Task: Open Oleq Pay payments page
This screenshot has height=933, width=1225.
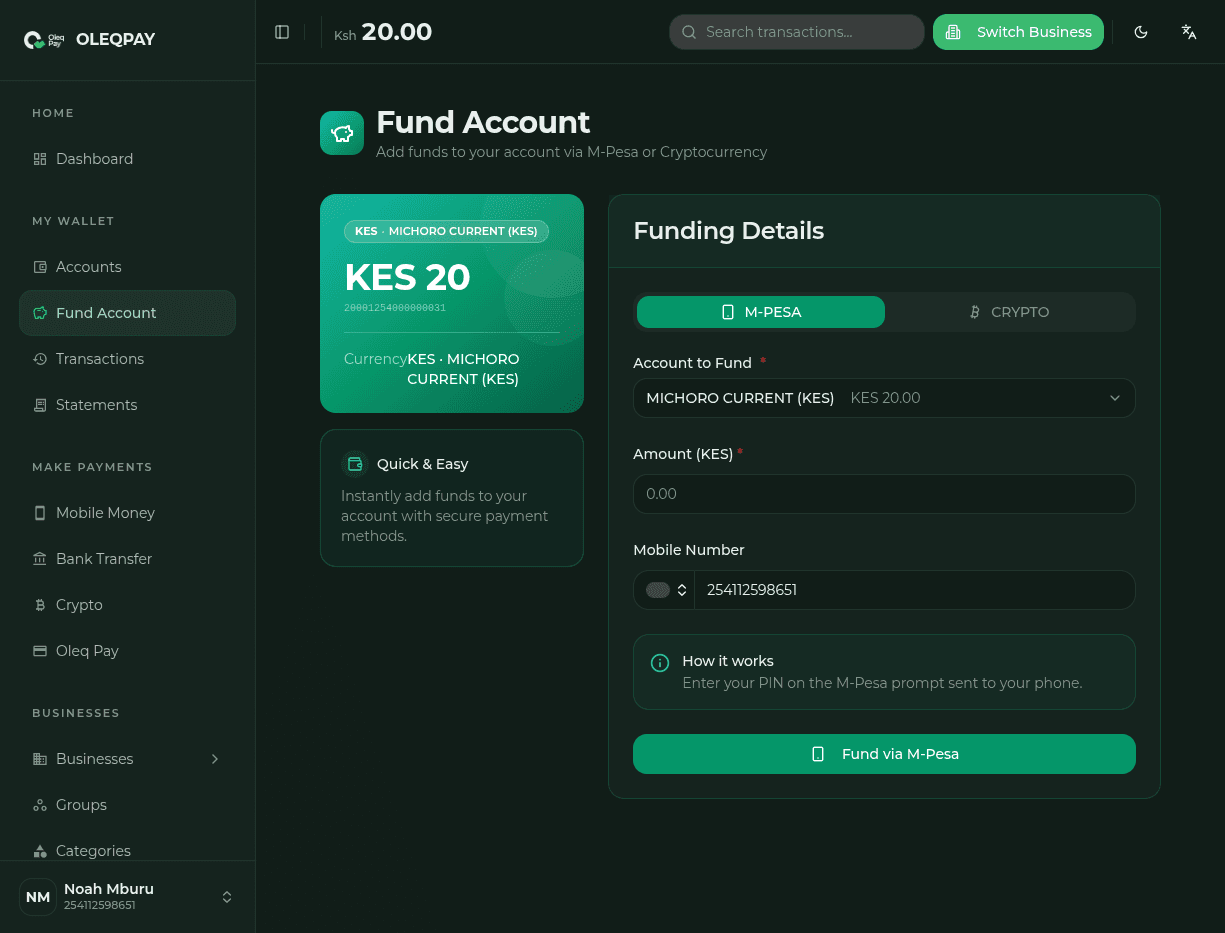Action: 127,651
